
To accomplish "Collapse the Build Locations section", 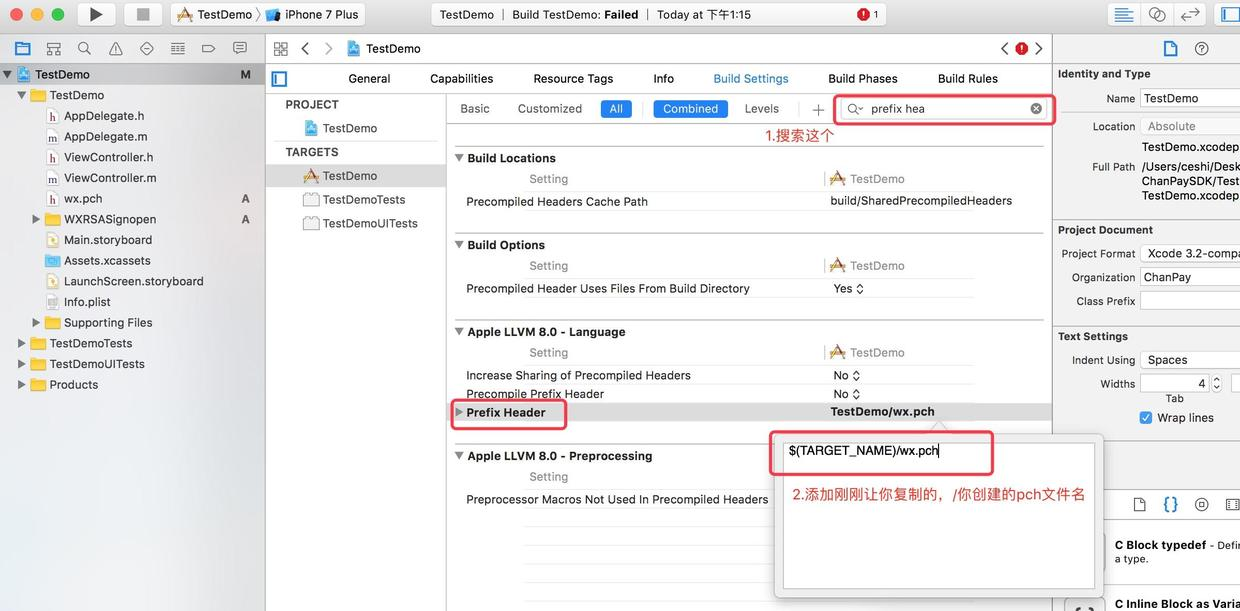I will tap(460, 158).
